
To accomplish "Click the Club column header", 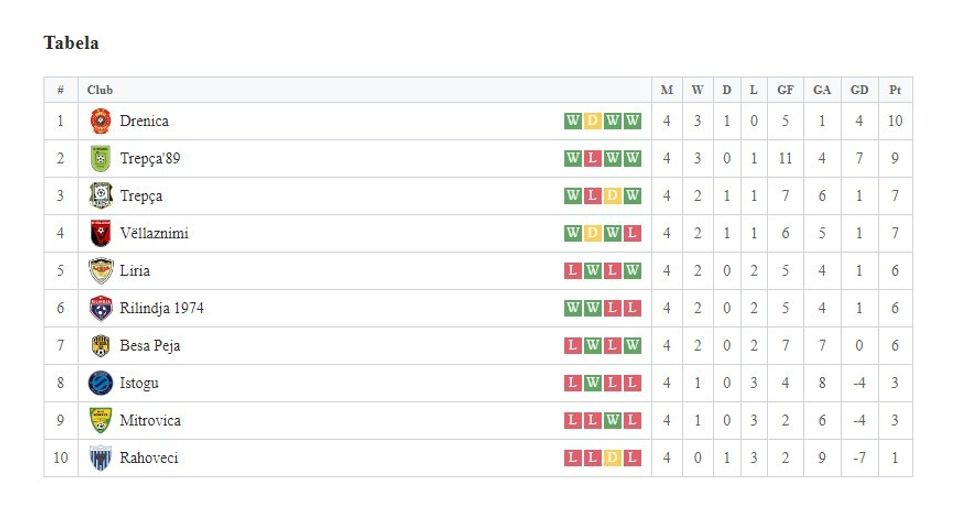I will [100, 90].
